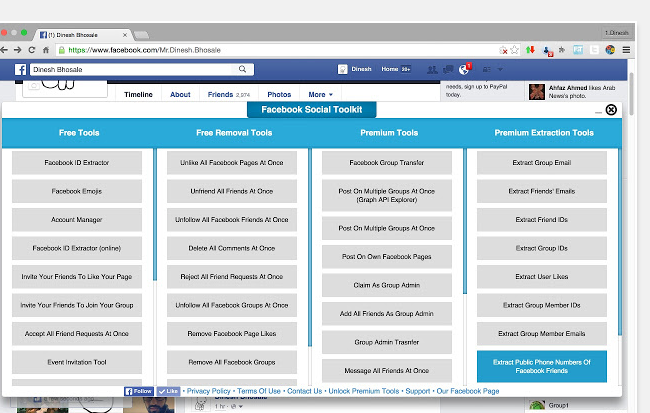
Task: Reload the page with refresh icon
Action: click(x=32, y=50)
